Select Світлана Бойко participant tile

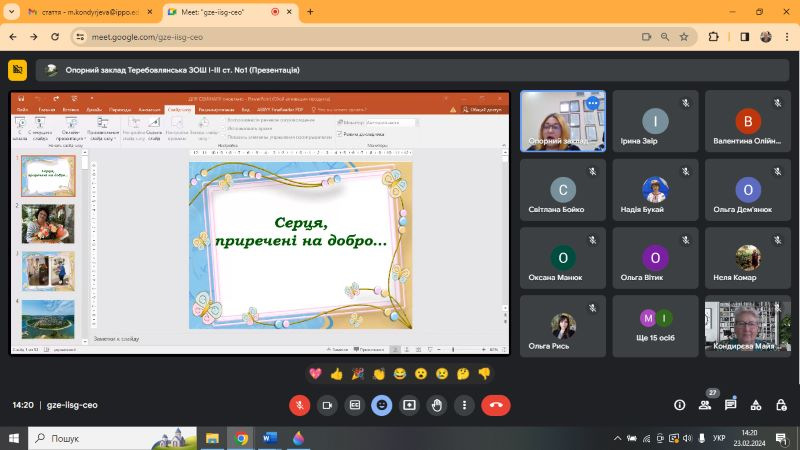(563, 190)
